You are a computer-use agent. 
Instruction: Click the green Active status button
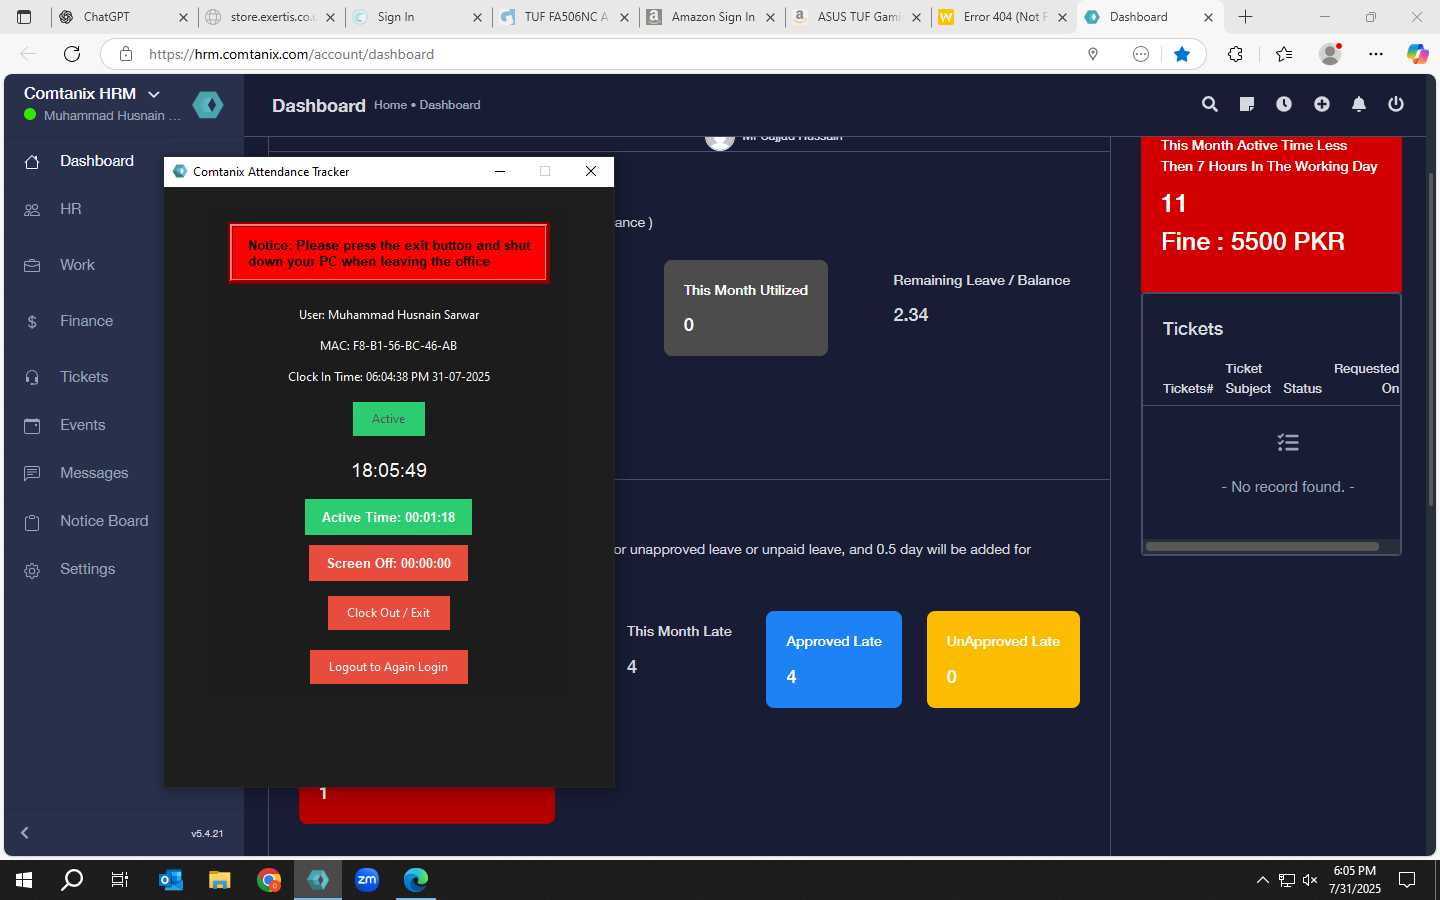point(389,419)
